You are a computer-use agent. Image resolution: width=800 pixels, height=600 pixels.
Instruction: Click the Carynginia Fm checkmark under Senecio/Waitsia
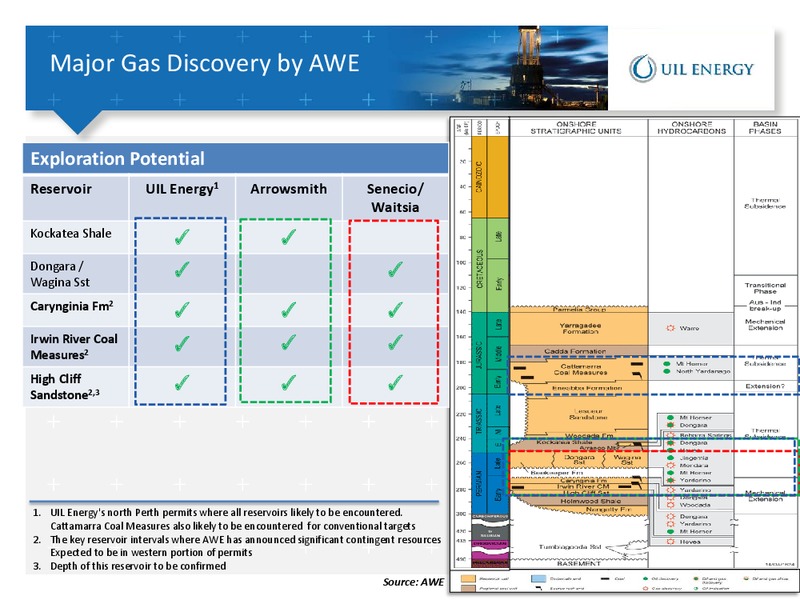pos(395,310)
